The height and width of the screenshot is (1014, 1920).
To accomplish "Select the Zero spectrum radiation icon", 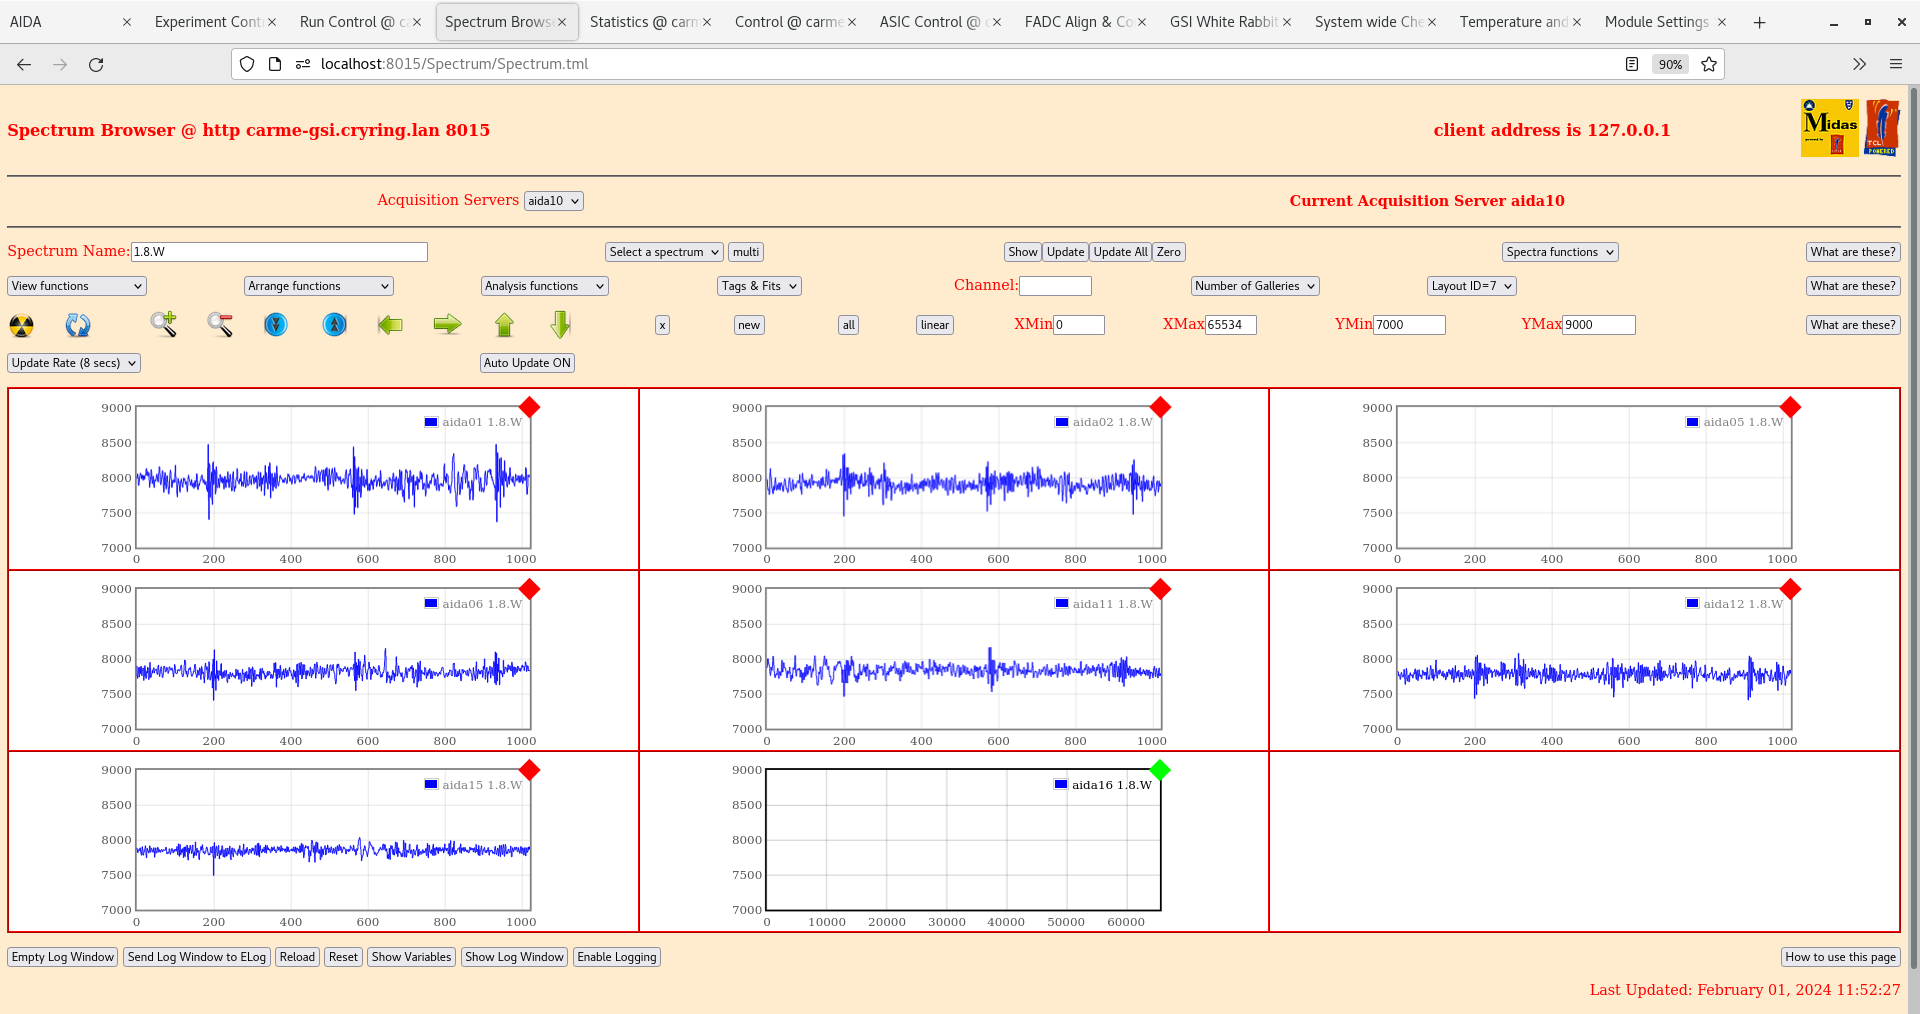I will 20,325.
